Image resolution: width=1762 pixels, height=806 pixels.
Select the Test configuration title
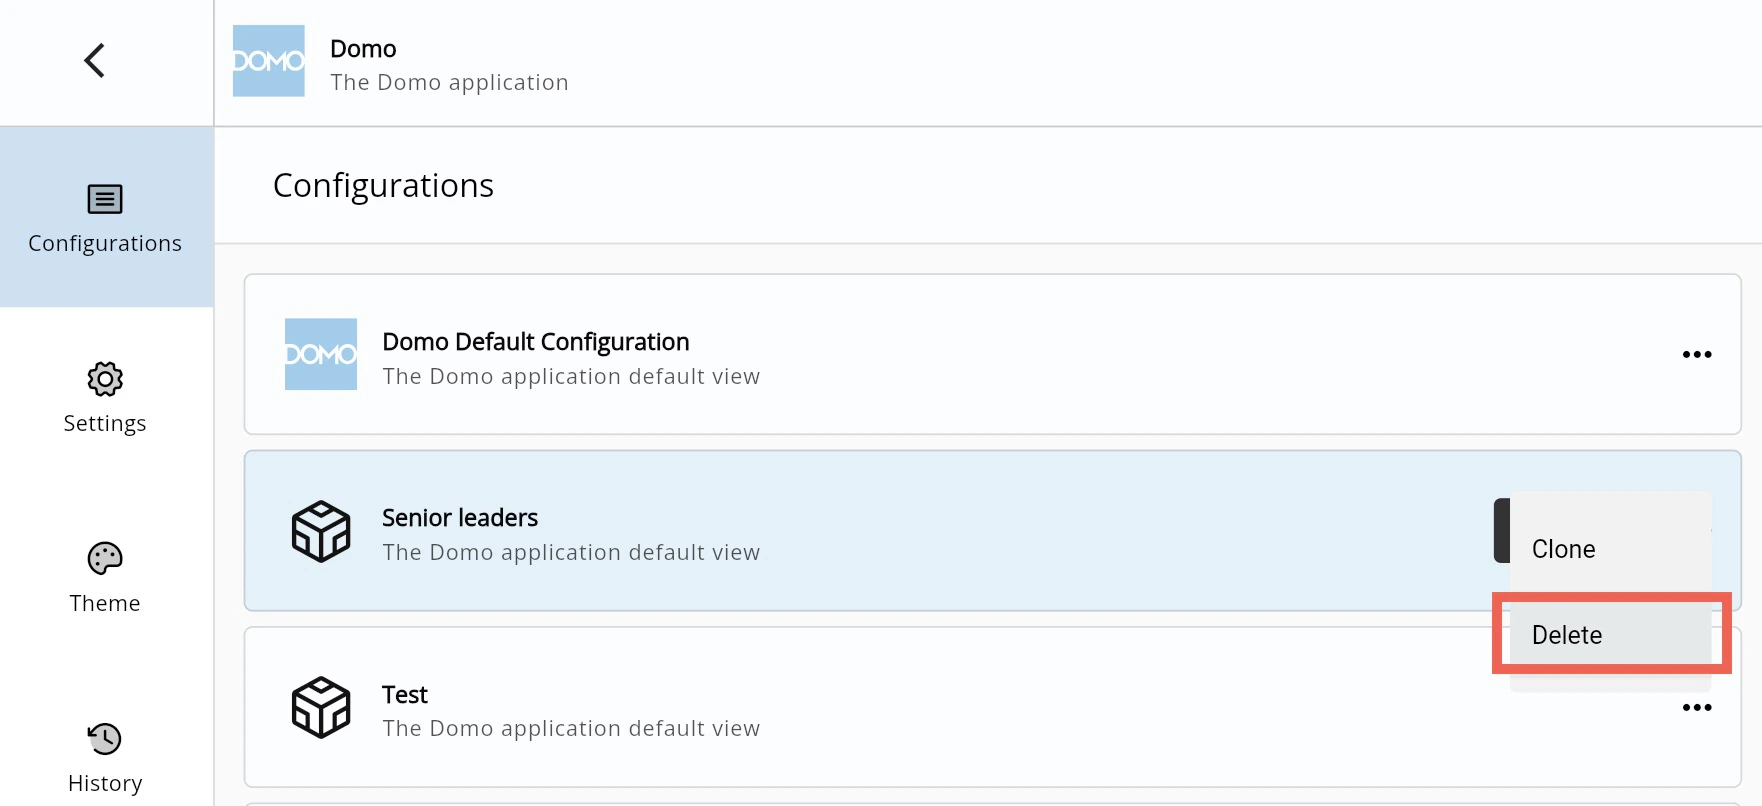point(405,695)
